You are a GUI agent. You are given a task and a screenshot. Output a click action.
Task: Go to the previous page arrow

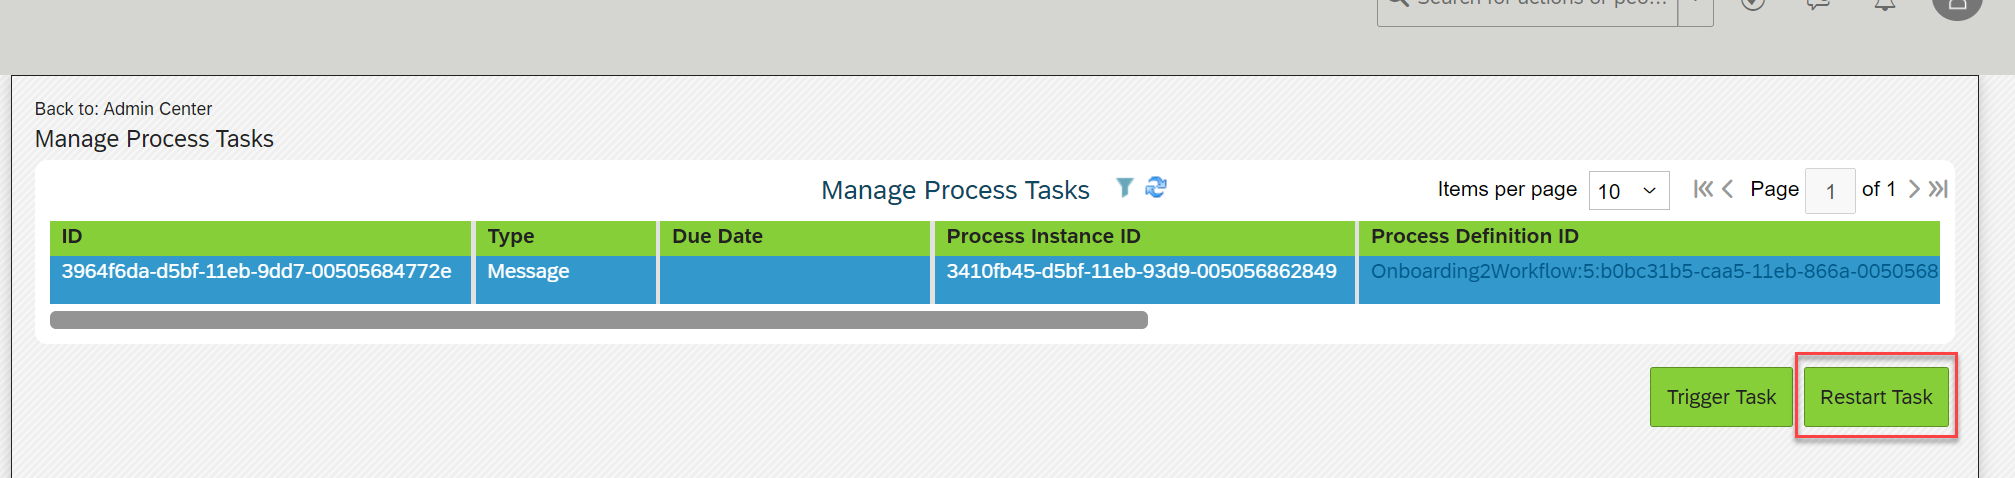pyautogui.click(x=1727, y=189)
